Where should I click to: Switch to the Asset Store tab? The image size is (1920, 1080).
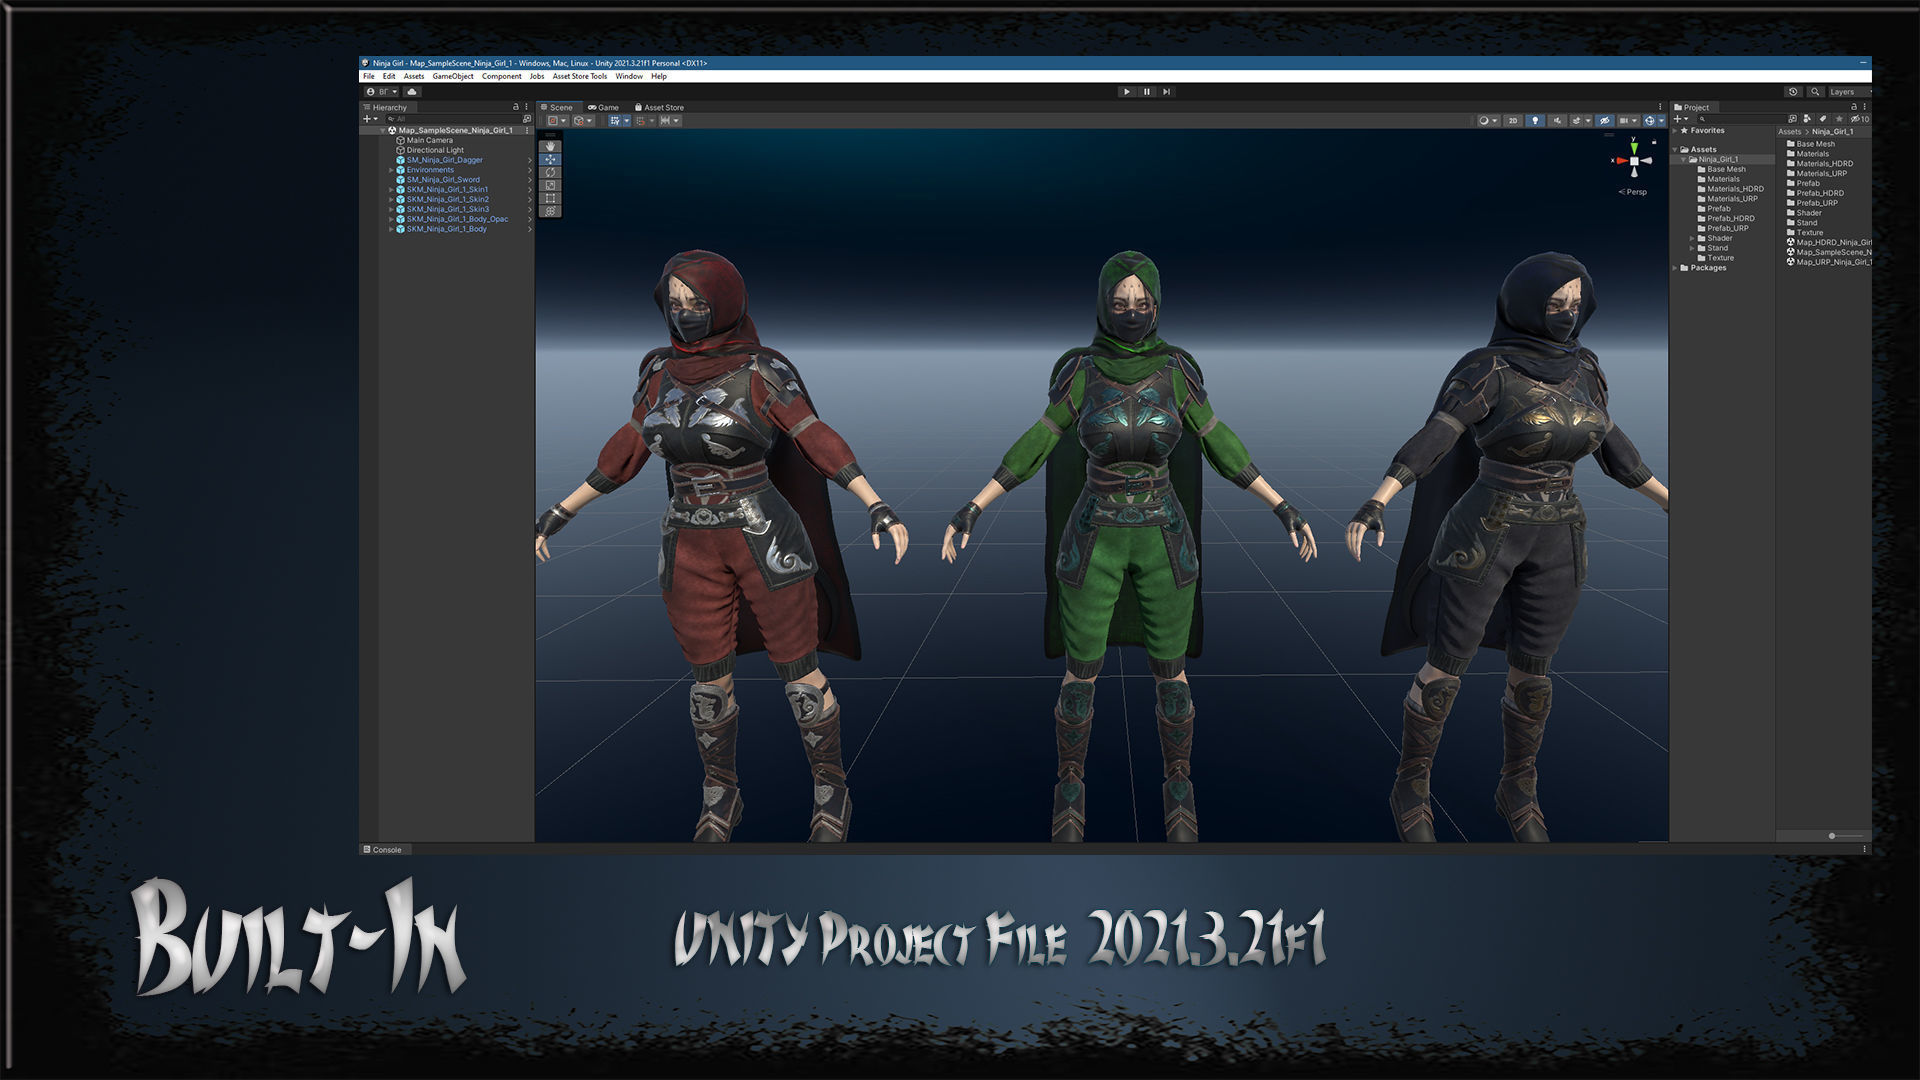point(659,107)
